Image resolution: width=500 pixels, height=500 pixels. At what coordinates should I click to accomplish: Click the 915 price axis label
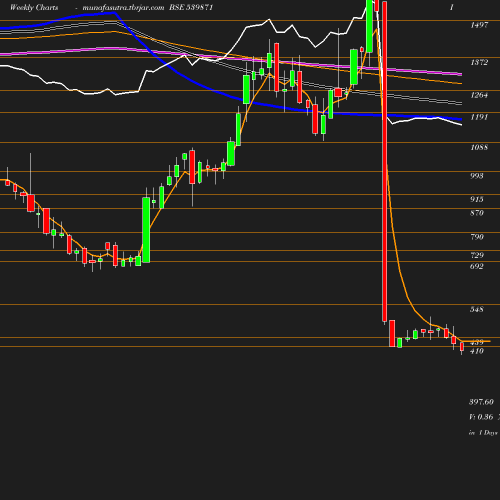[x=477, y=199]
